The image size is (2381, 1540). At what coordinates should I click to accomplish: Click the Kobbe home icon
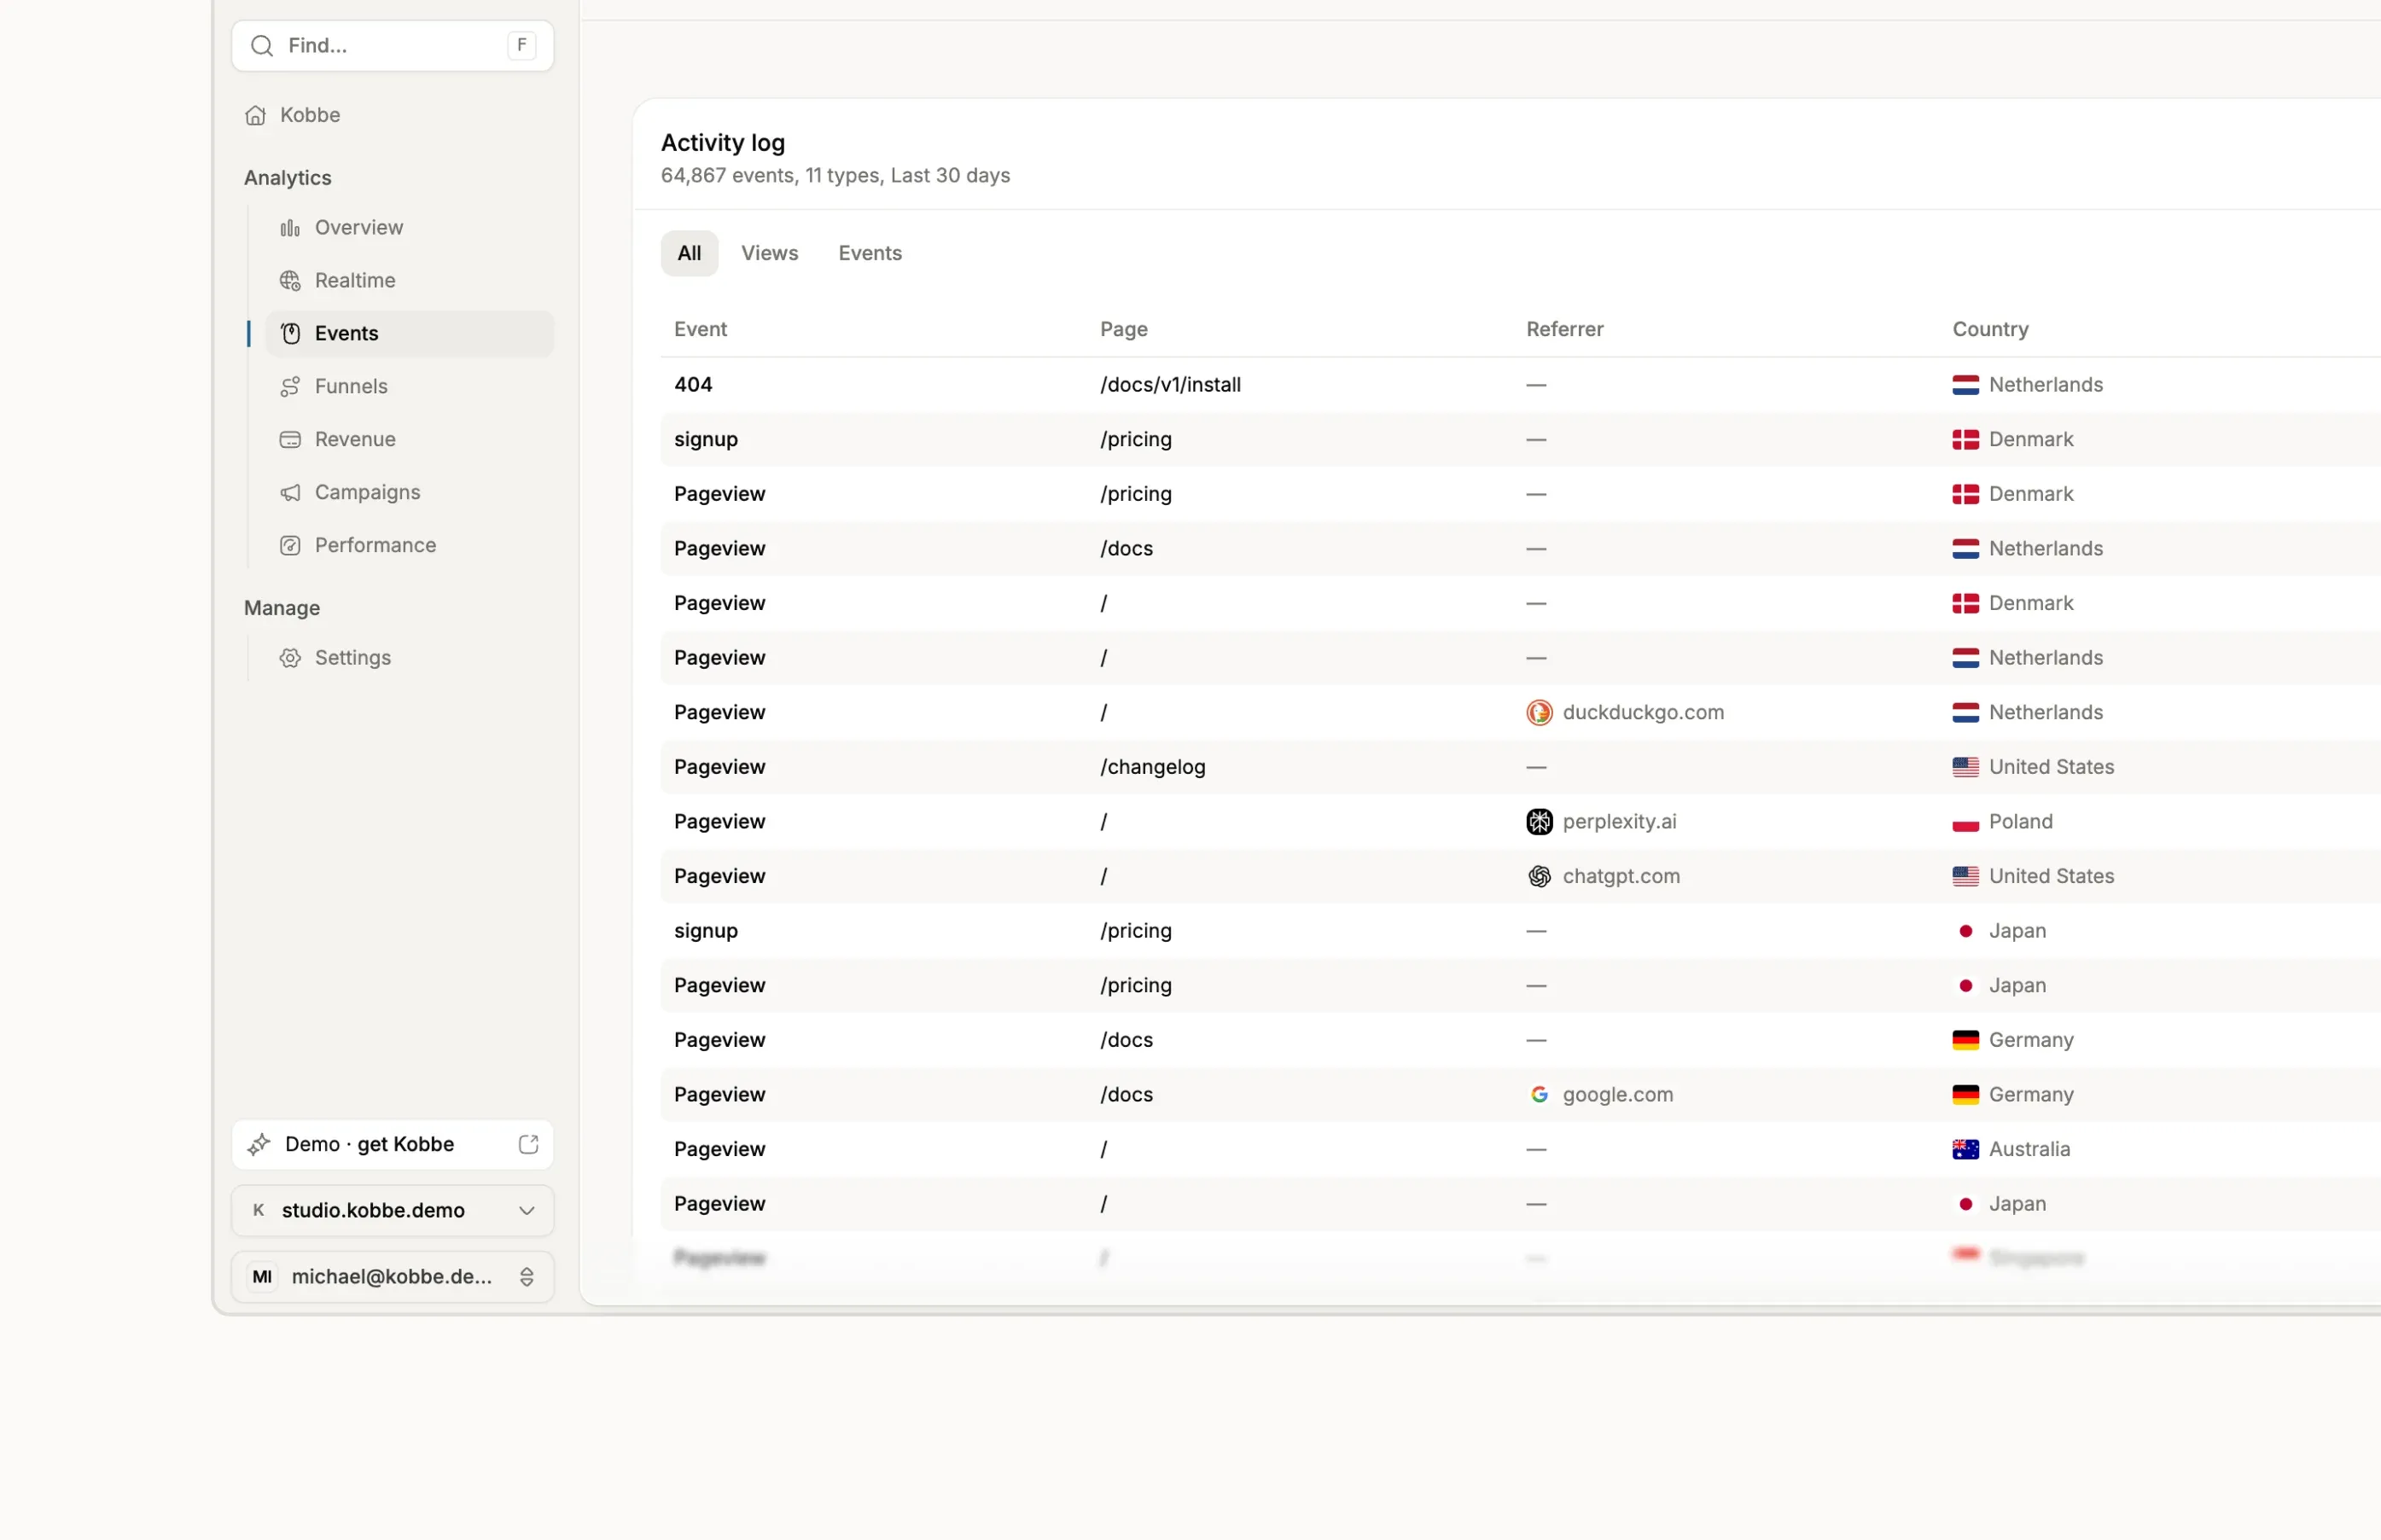pos(256,115)
